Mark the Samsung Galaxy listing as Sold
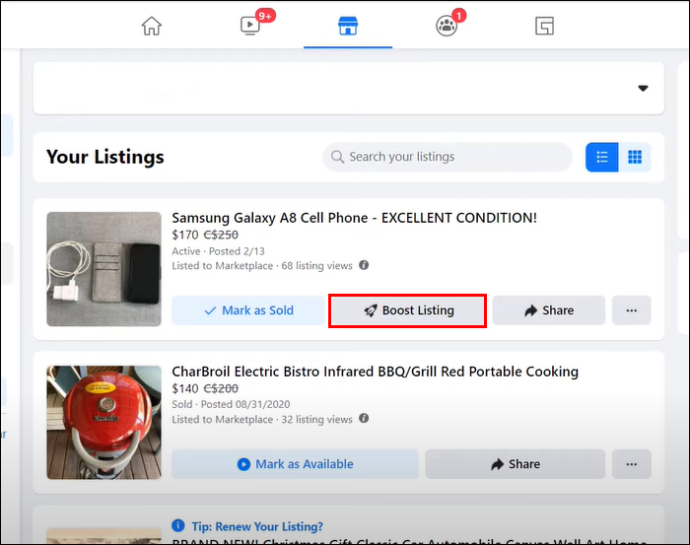This screenshot has height=545, width=690. click(x=248, y=310)
